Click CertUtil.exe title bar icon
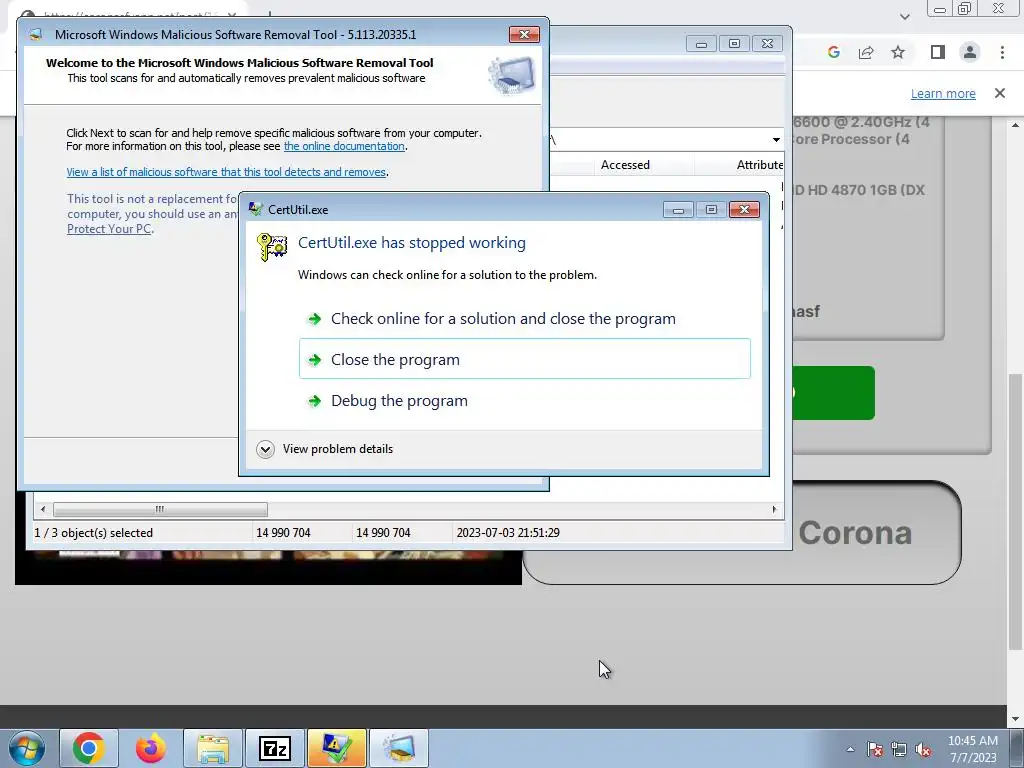Viewport: 1024px width, 768px height. 255,209
